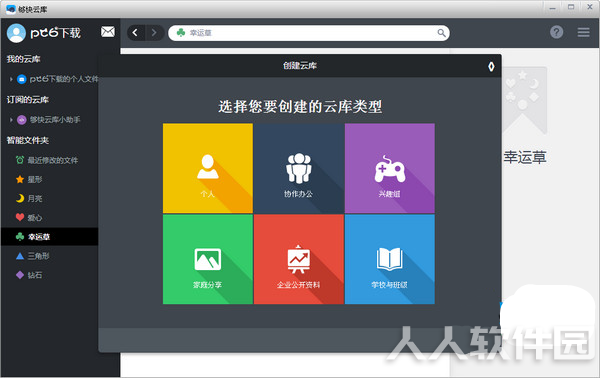Choose the 家庭分享 family sharing tile

[208, 259]
